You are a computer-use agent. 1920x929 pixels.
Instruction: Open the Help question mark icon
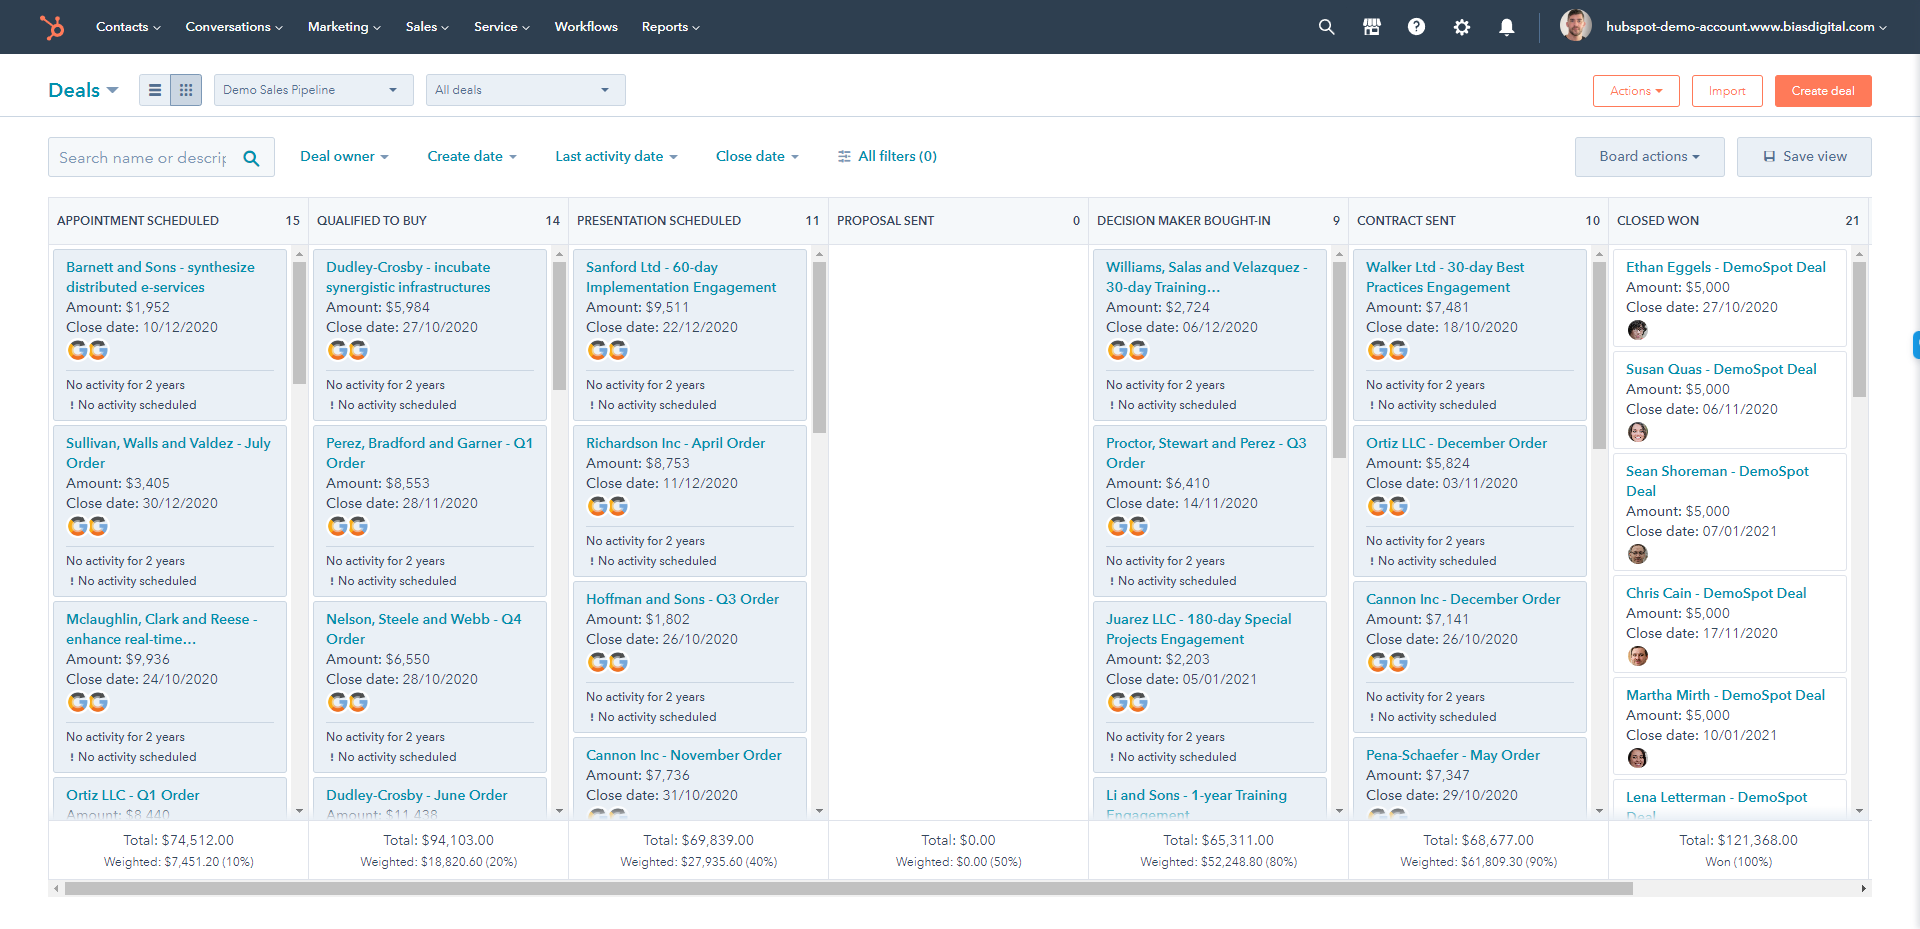1416,27
